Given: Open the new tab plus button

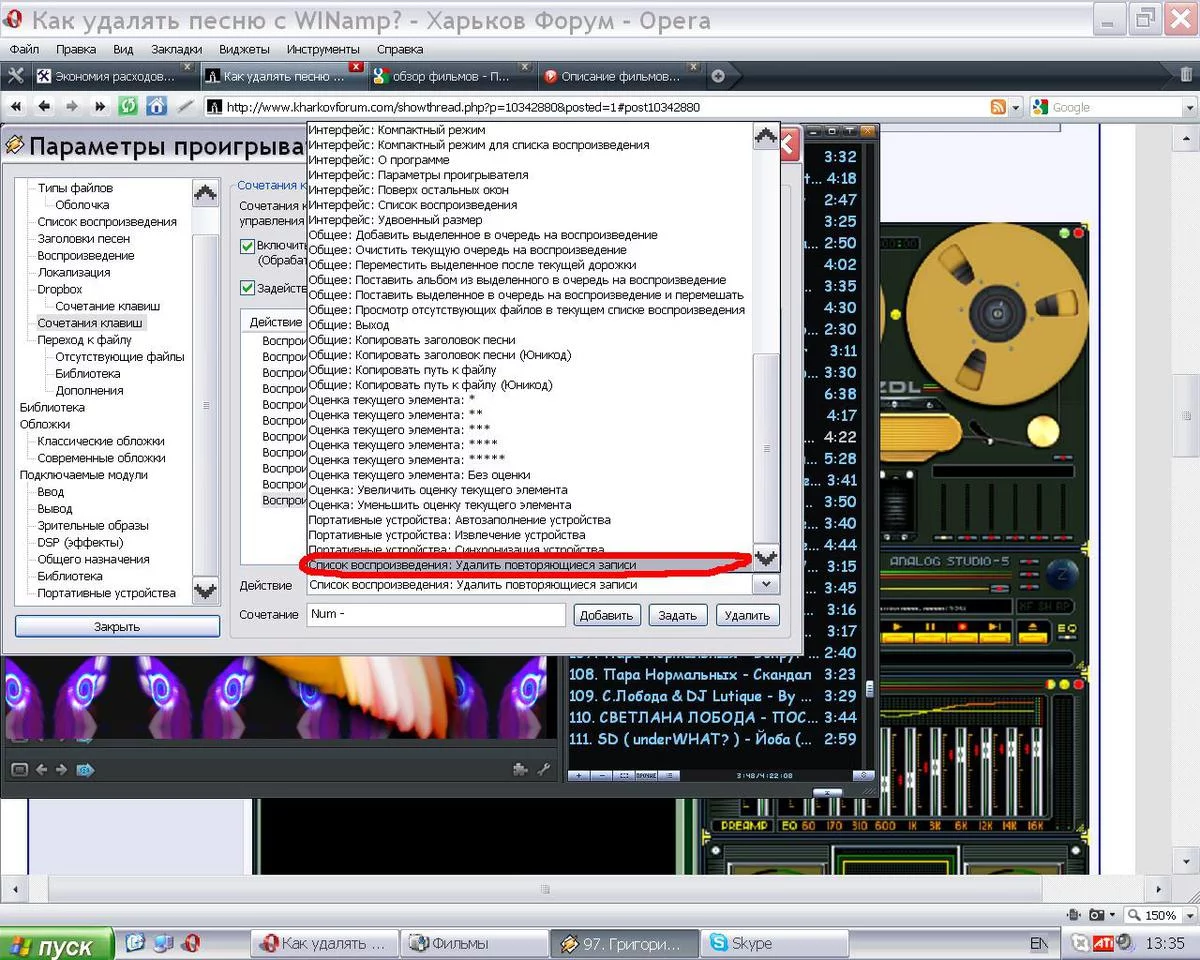Looking at the screenshot, I should (717, 76).
